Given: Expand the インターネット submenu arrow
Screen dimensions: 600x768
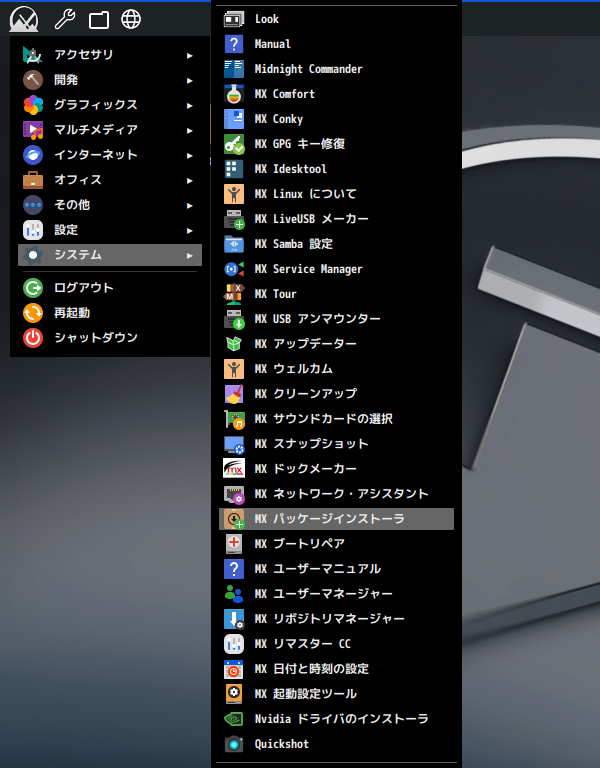Looking at the screenshot, I should pos(190,155).
